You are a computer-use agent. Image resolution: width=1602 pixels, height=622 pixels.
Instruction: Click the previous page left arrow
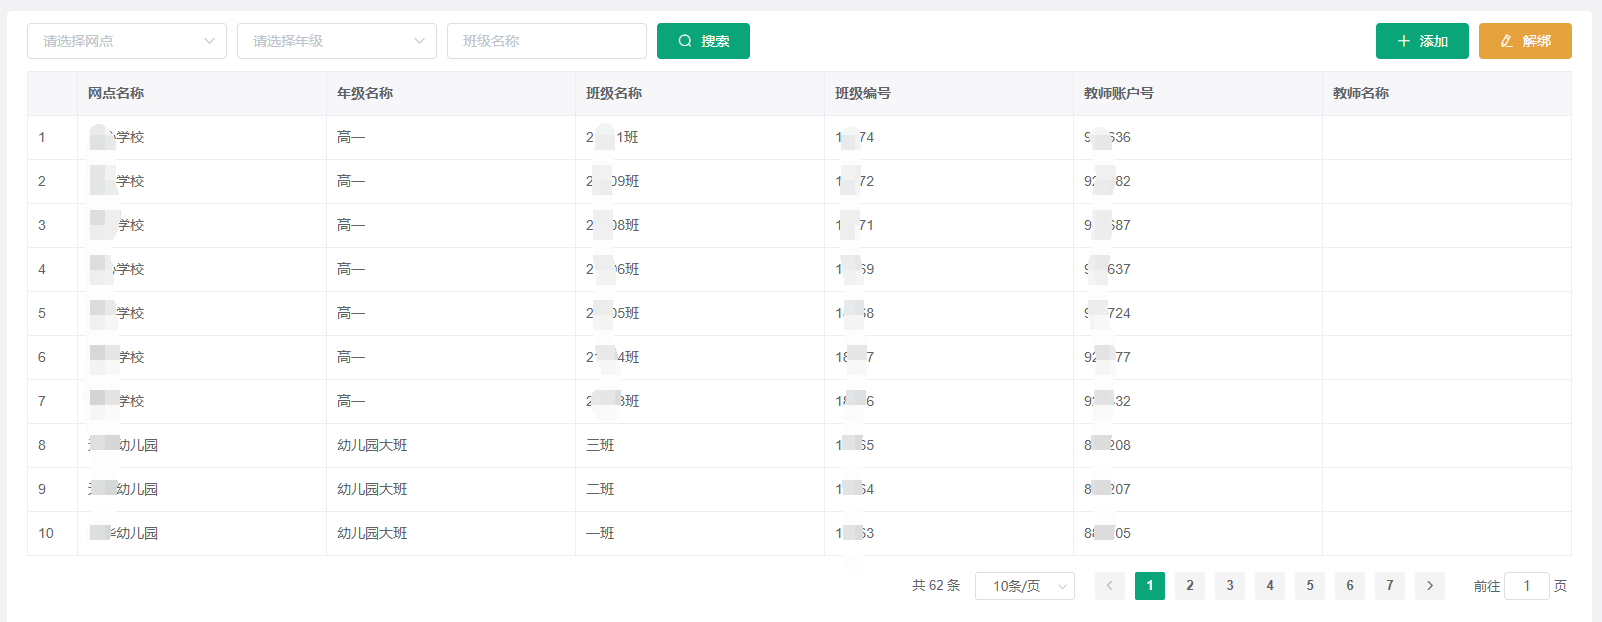pyautogui.click(x=1109, y=586)
